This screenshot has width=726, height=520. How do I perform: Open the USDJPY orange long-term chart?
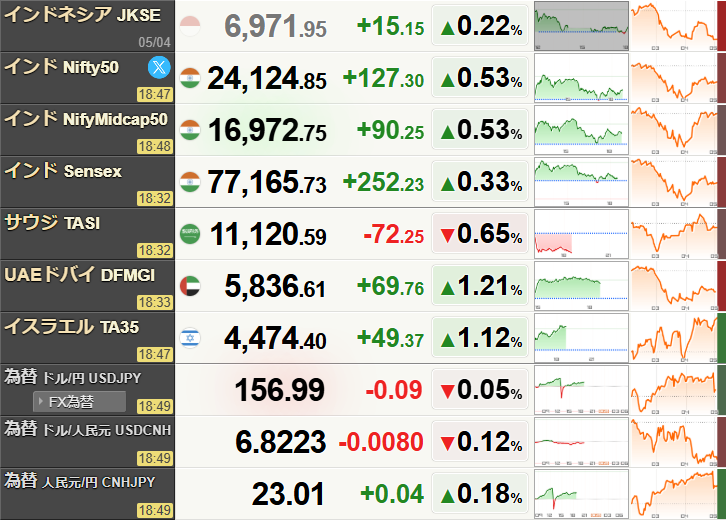coord(674,390)
